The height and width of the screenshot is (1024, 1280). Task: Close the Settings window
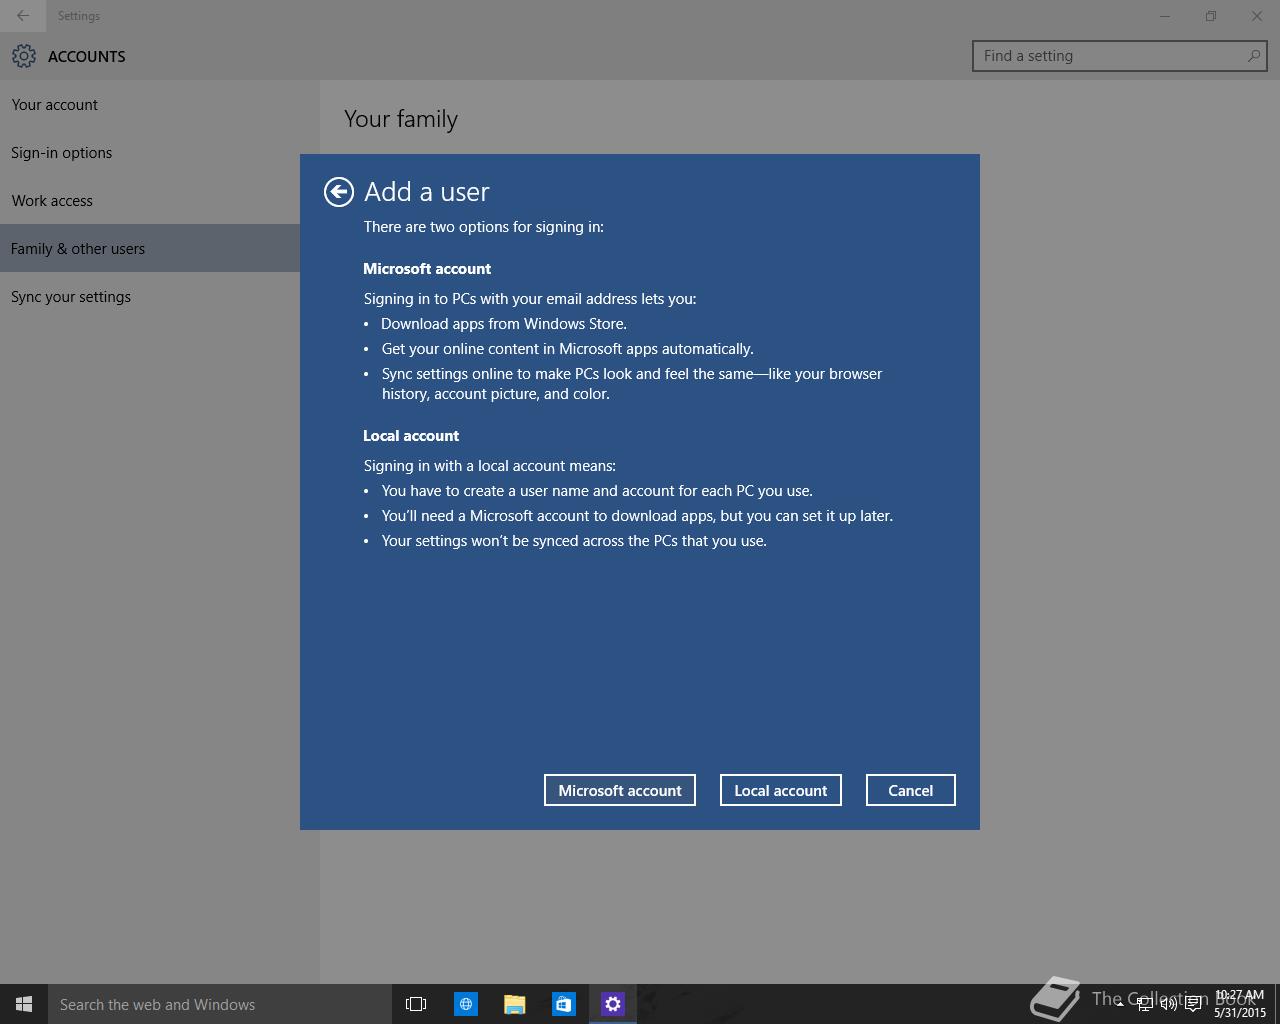pyautogui.click(x=1257, y=16)
